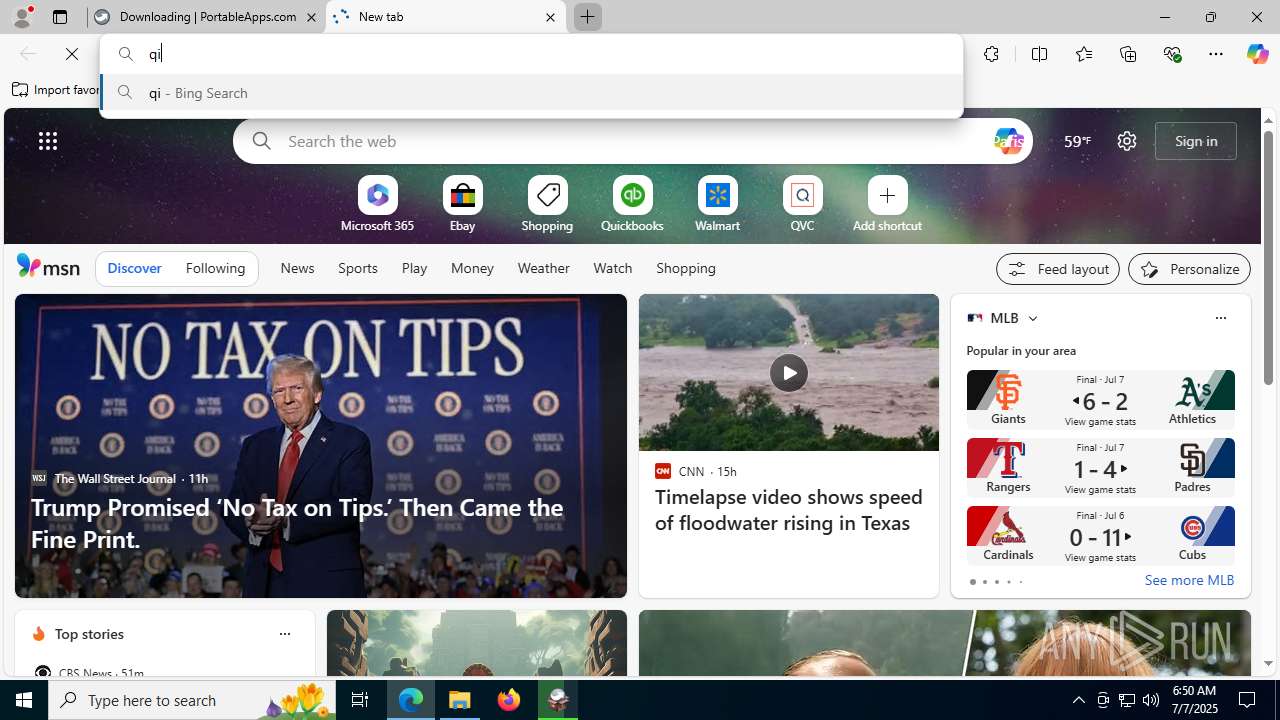This screenshot has width=1280, height=720.
Task: Click the Feed layout button
Action: tap(1057, 269)
